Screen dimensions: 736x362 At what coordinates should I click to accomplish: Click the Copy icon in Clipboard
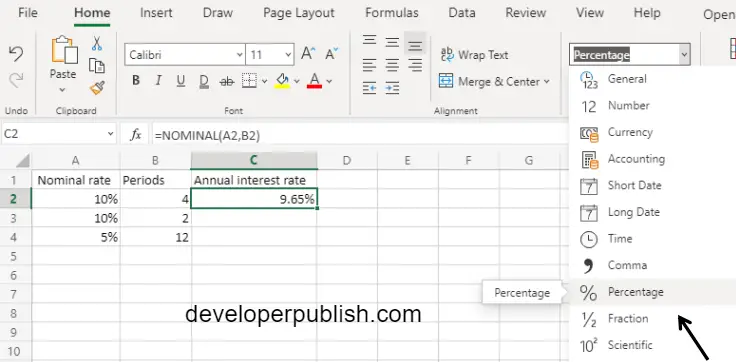[x=97, y=66]
